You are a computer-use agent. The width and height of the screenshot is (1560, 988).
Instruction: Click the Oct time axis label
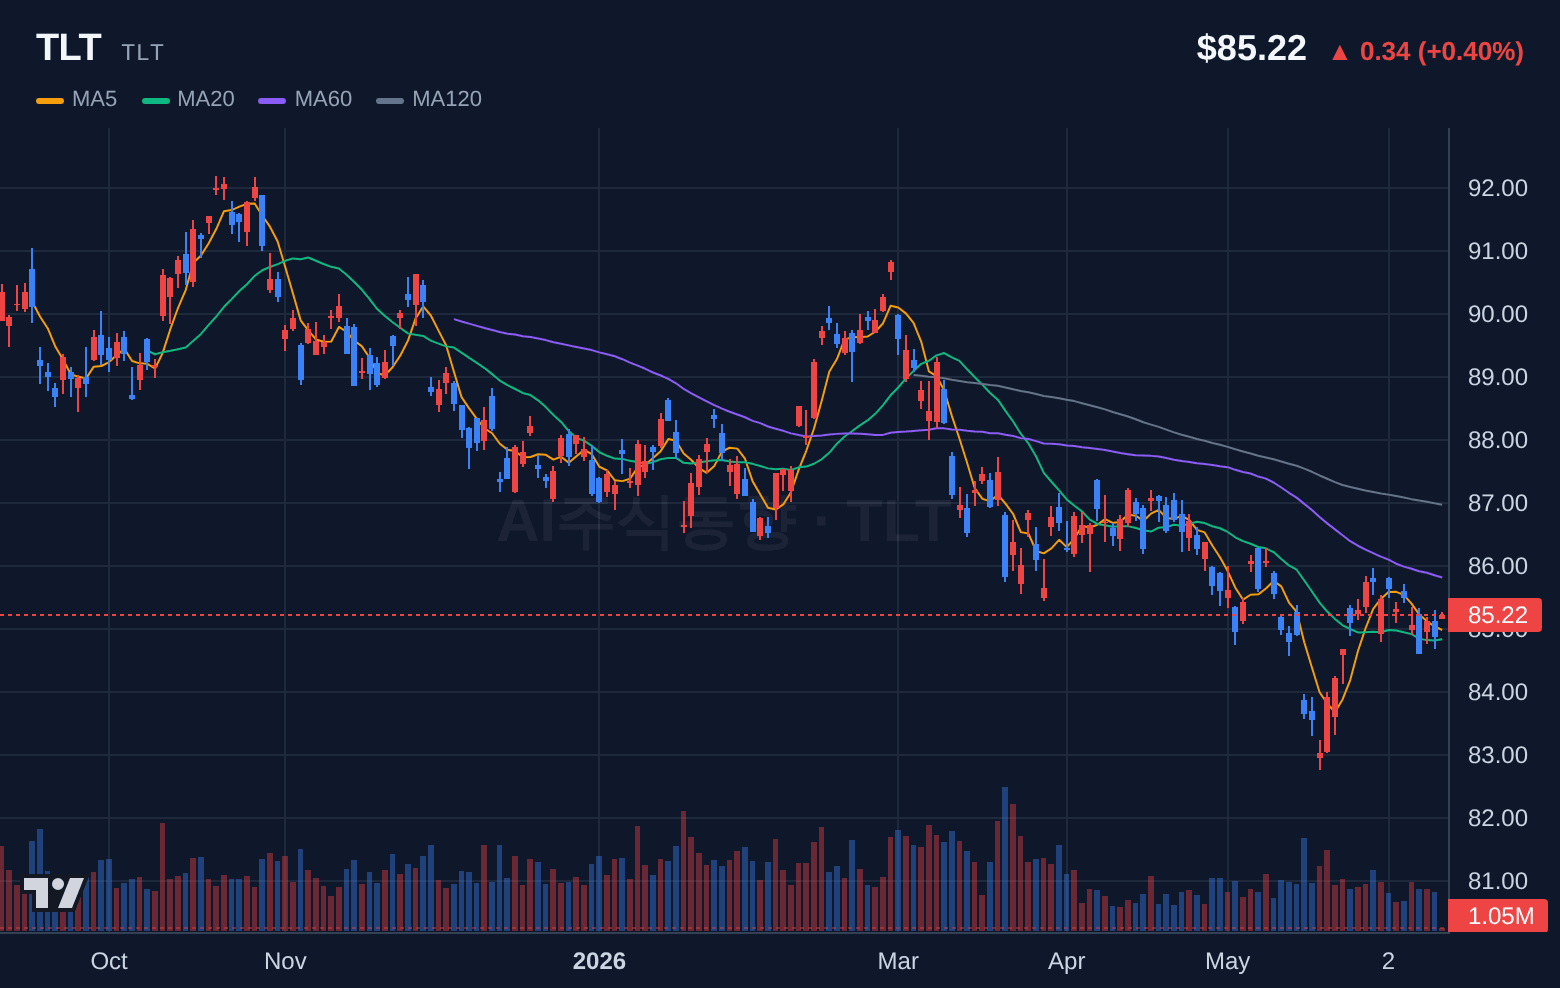(x=109, y=961)
